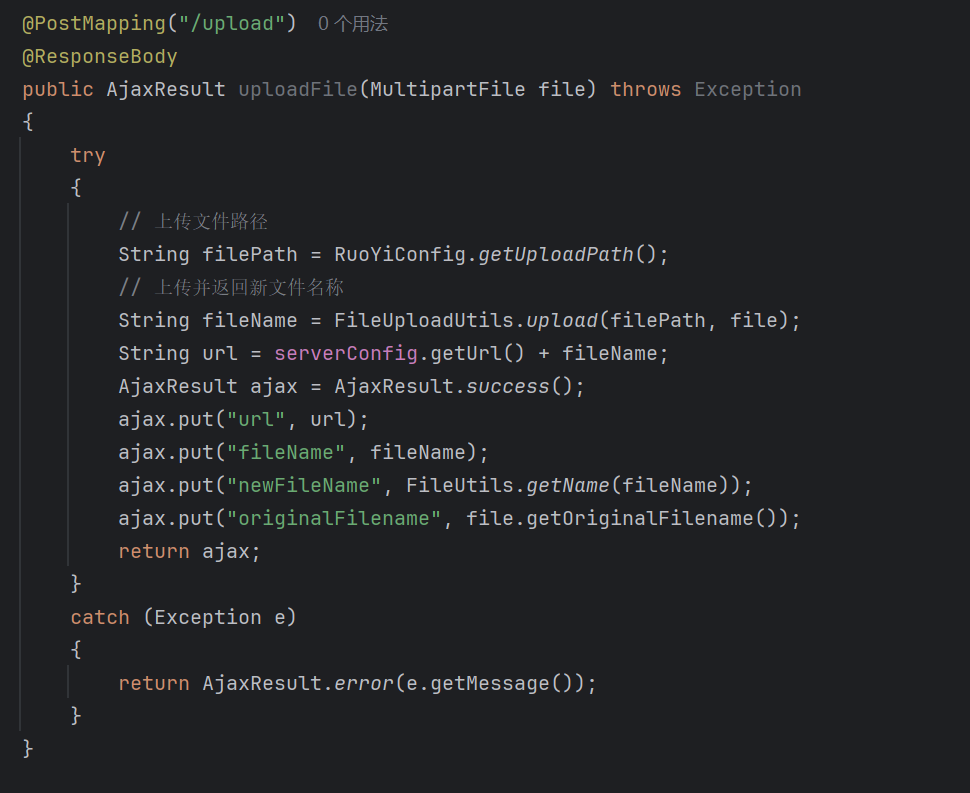
Task: Click the "newFileName" string literal
Action: [304, 485]
